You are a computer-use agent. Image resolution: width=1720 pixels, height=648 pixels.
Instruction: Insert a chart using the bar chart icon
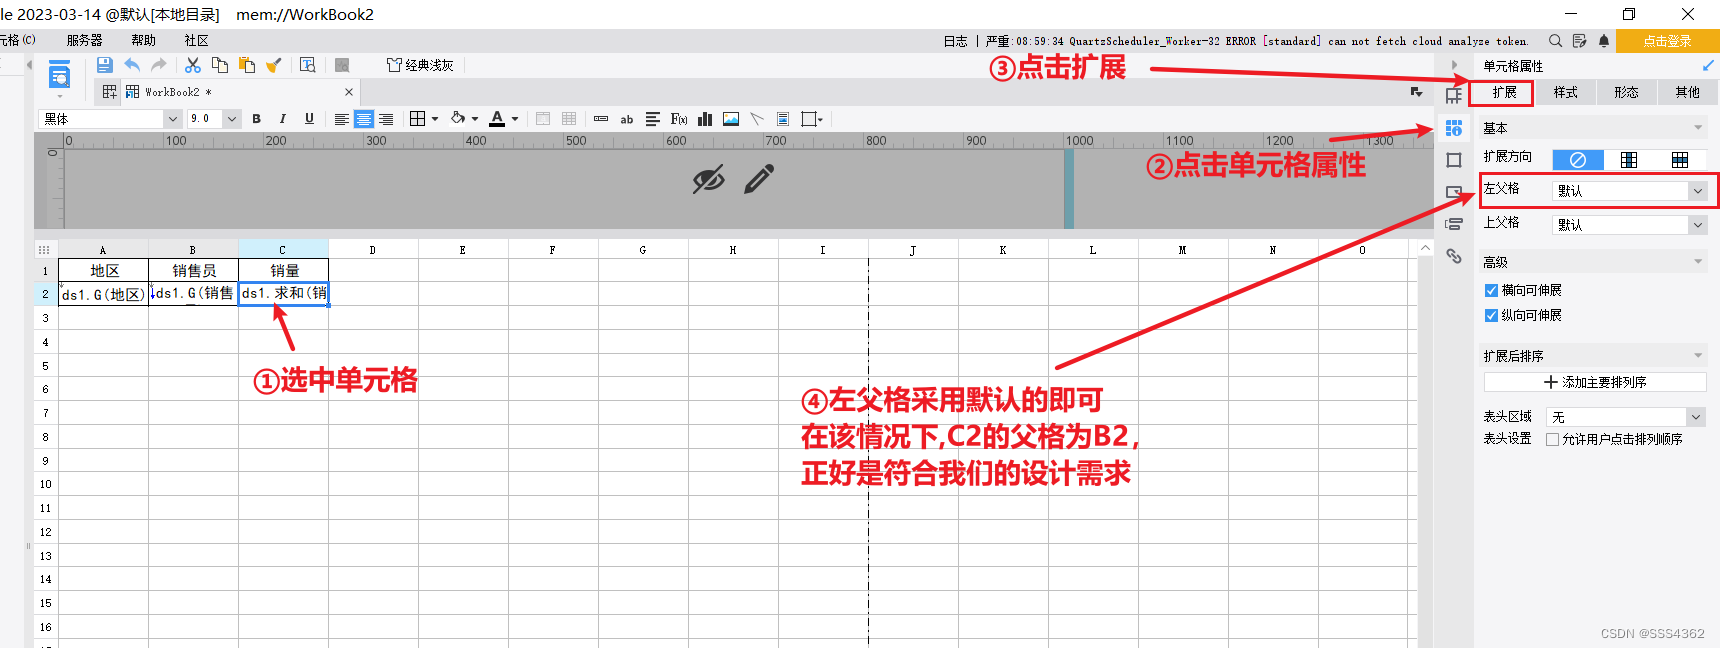click(705, 119)
